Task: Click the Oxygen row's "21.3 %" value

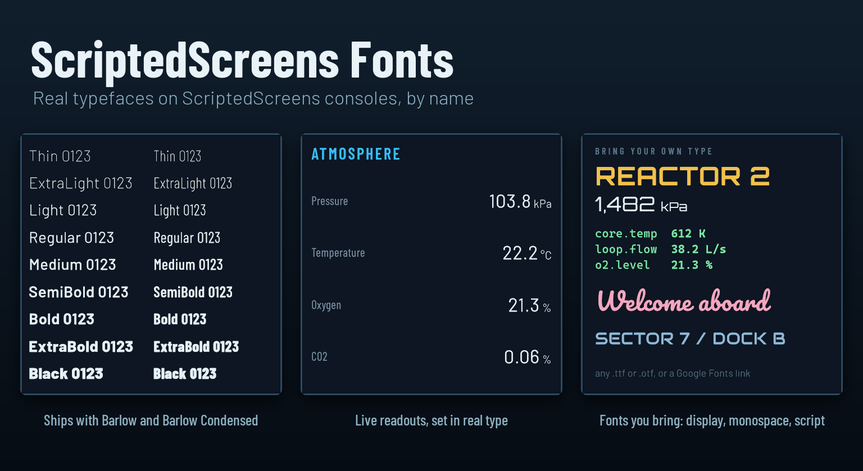Action: coord(529,305)
